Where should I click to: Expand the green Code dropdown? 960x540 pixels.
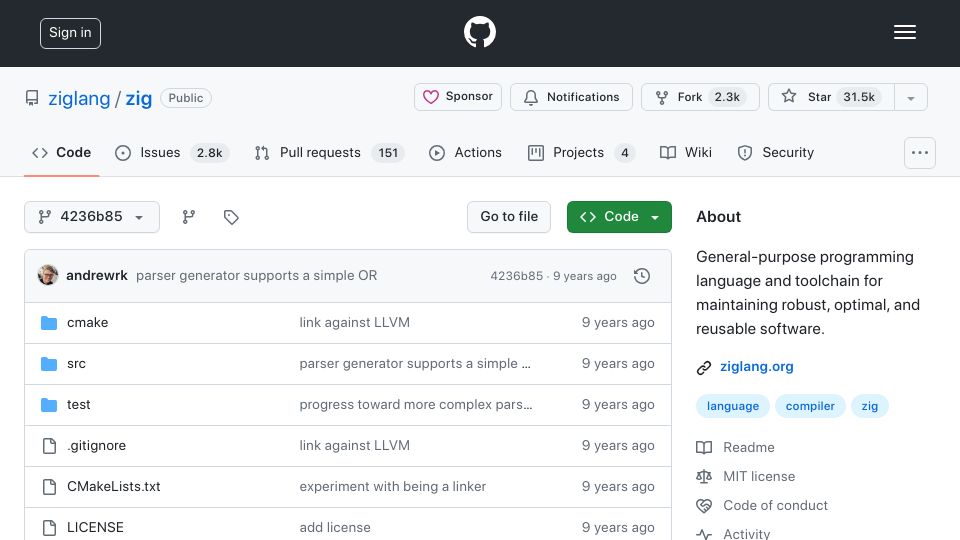pos(619,217)
